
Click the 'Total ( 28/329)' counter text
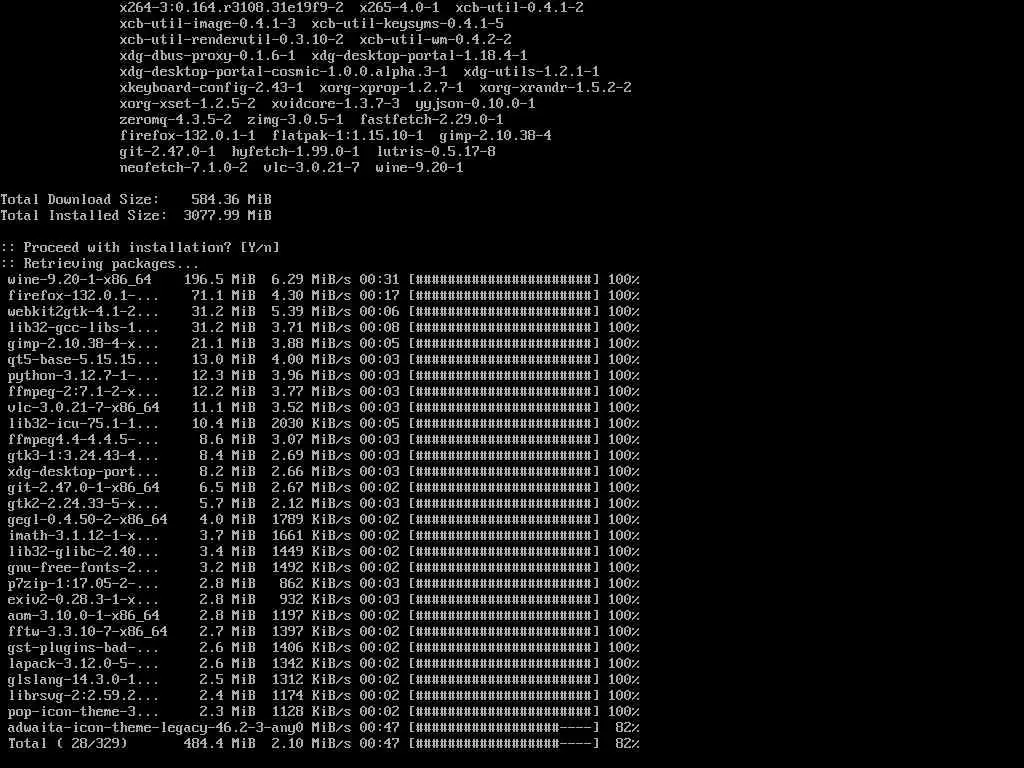coord(67,743)
